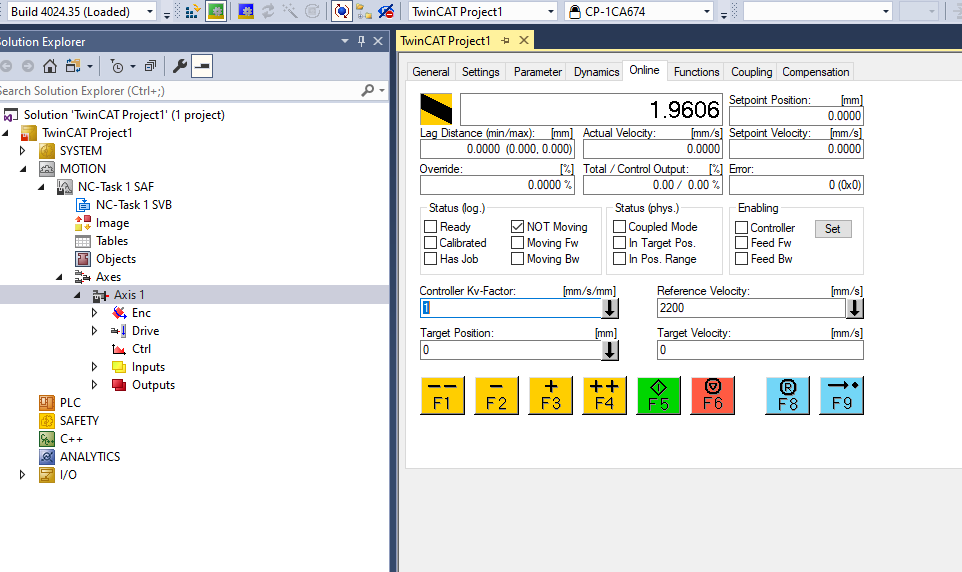Expand Enc tree node
Viewport: 962px width, 572px height.
94,313
